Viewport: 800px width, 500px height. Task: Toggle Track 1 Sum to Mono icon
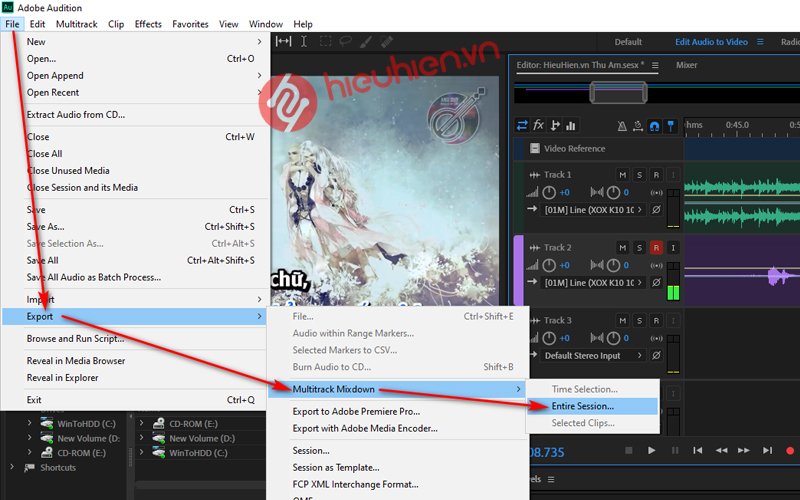click(x=656, y=193)
